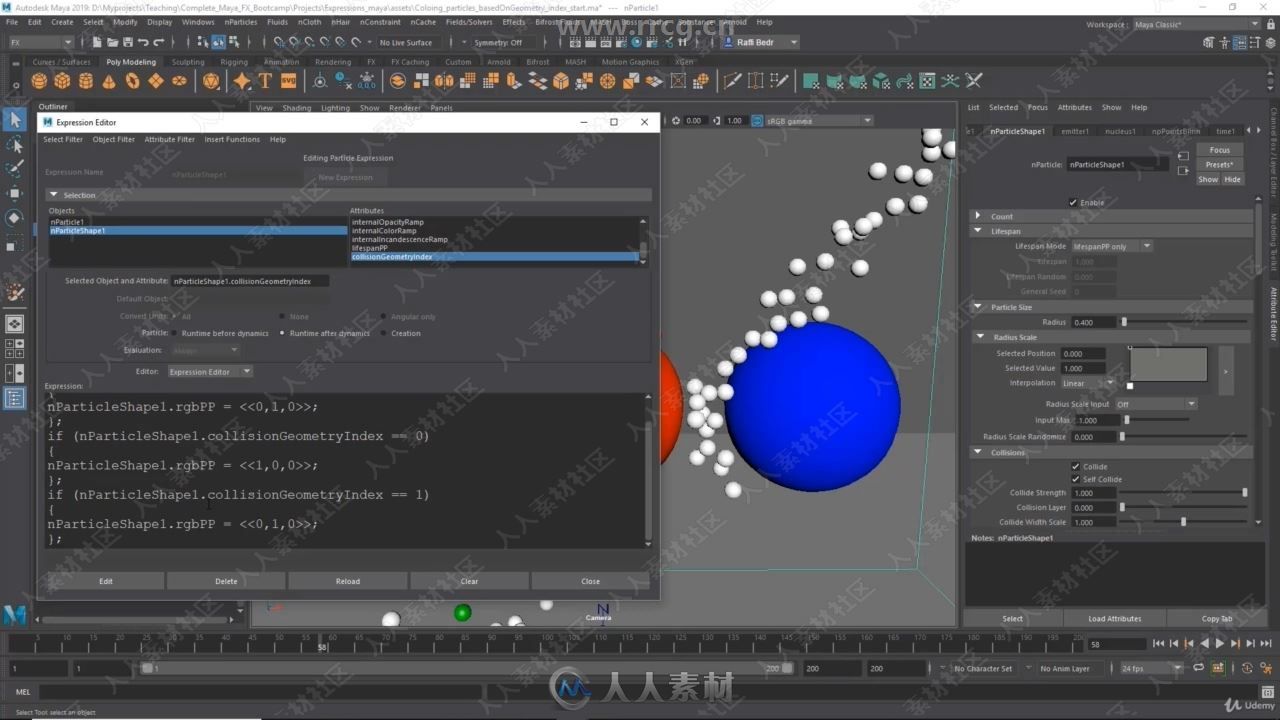Click the play forwards button

click(x=1219, y=644)
